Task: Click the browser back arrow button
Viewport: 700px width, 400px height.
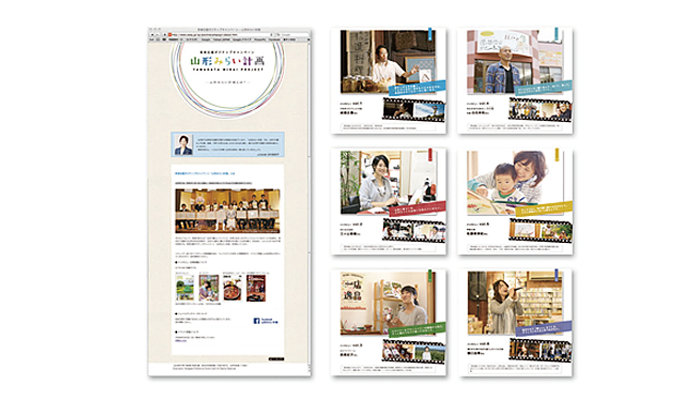Action: (x=153, y=35)
